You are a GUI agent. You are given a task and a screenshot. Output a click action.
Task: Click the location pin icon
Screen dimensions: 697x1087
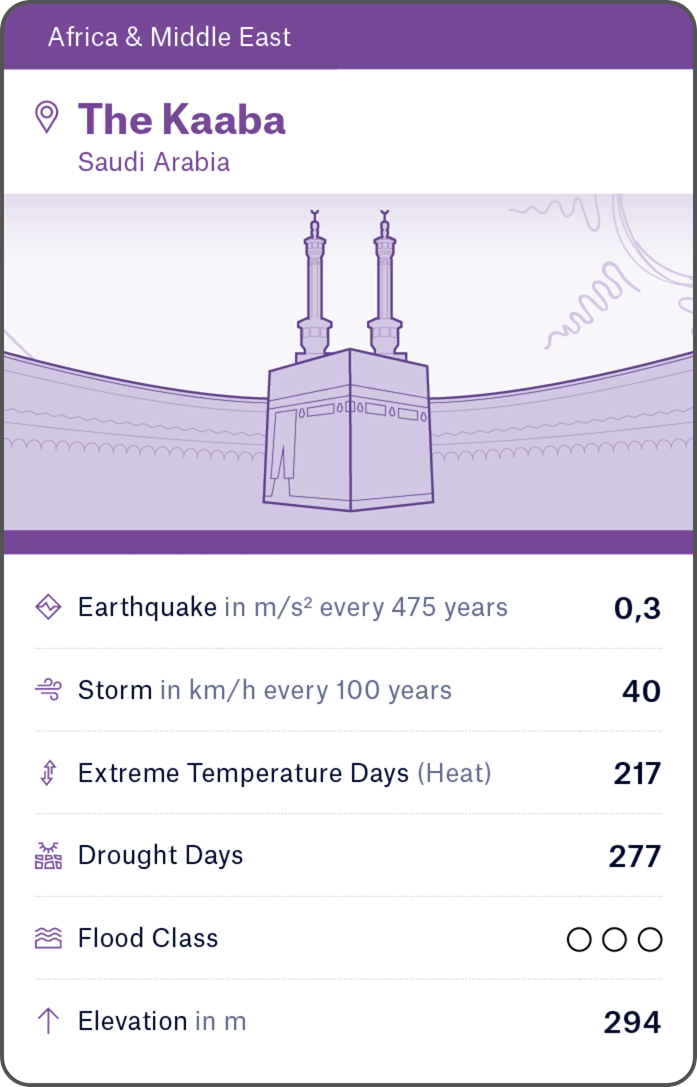point(47,117)
